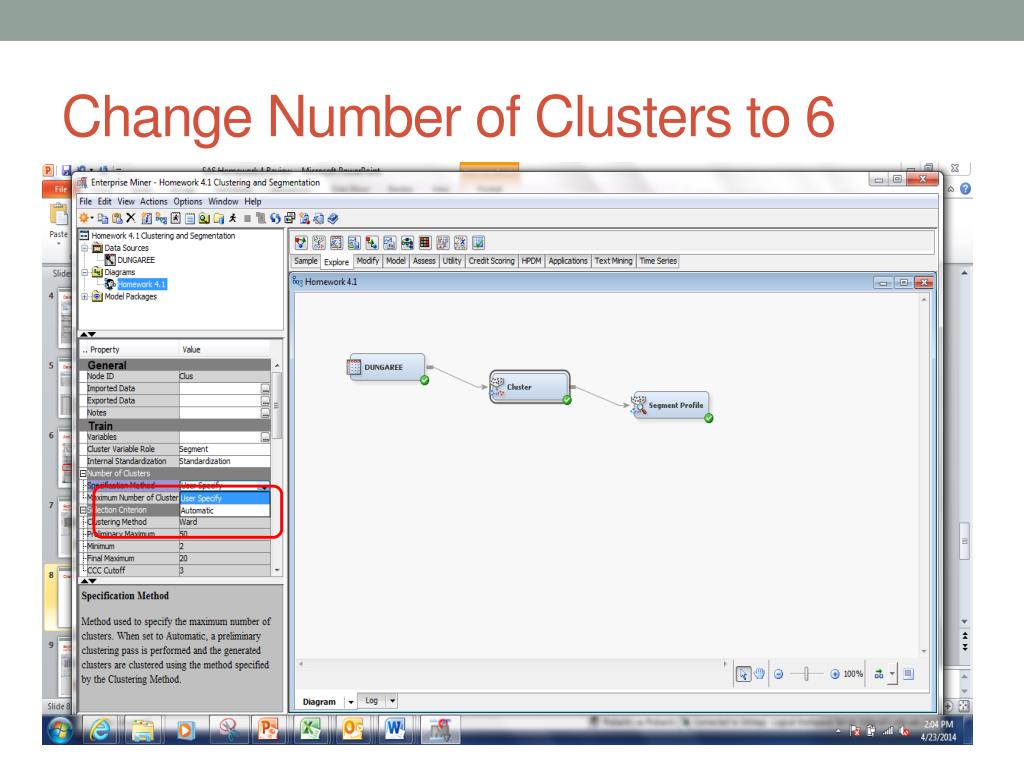Switch to the Credit Scoring tab
1024x768 pixels.
click(492, 261)
